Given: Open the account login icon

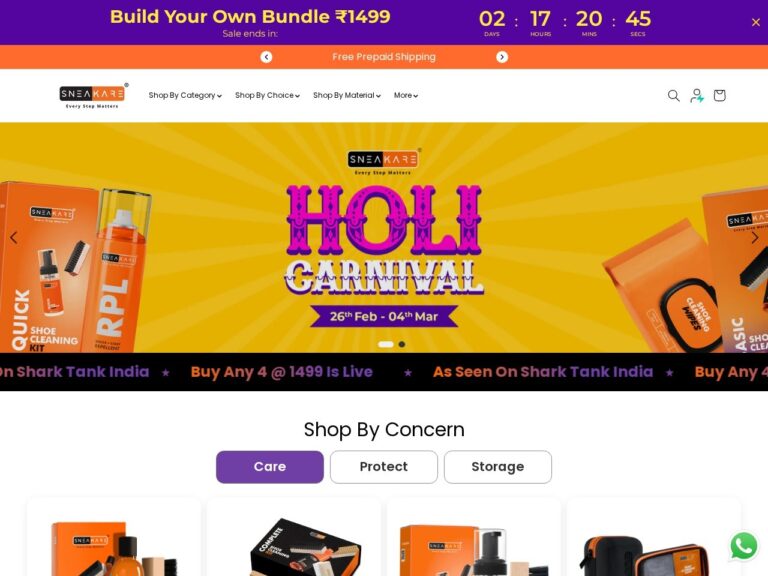Looking at the screenshot, I should (x=696, y=96).
